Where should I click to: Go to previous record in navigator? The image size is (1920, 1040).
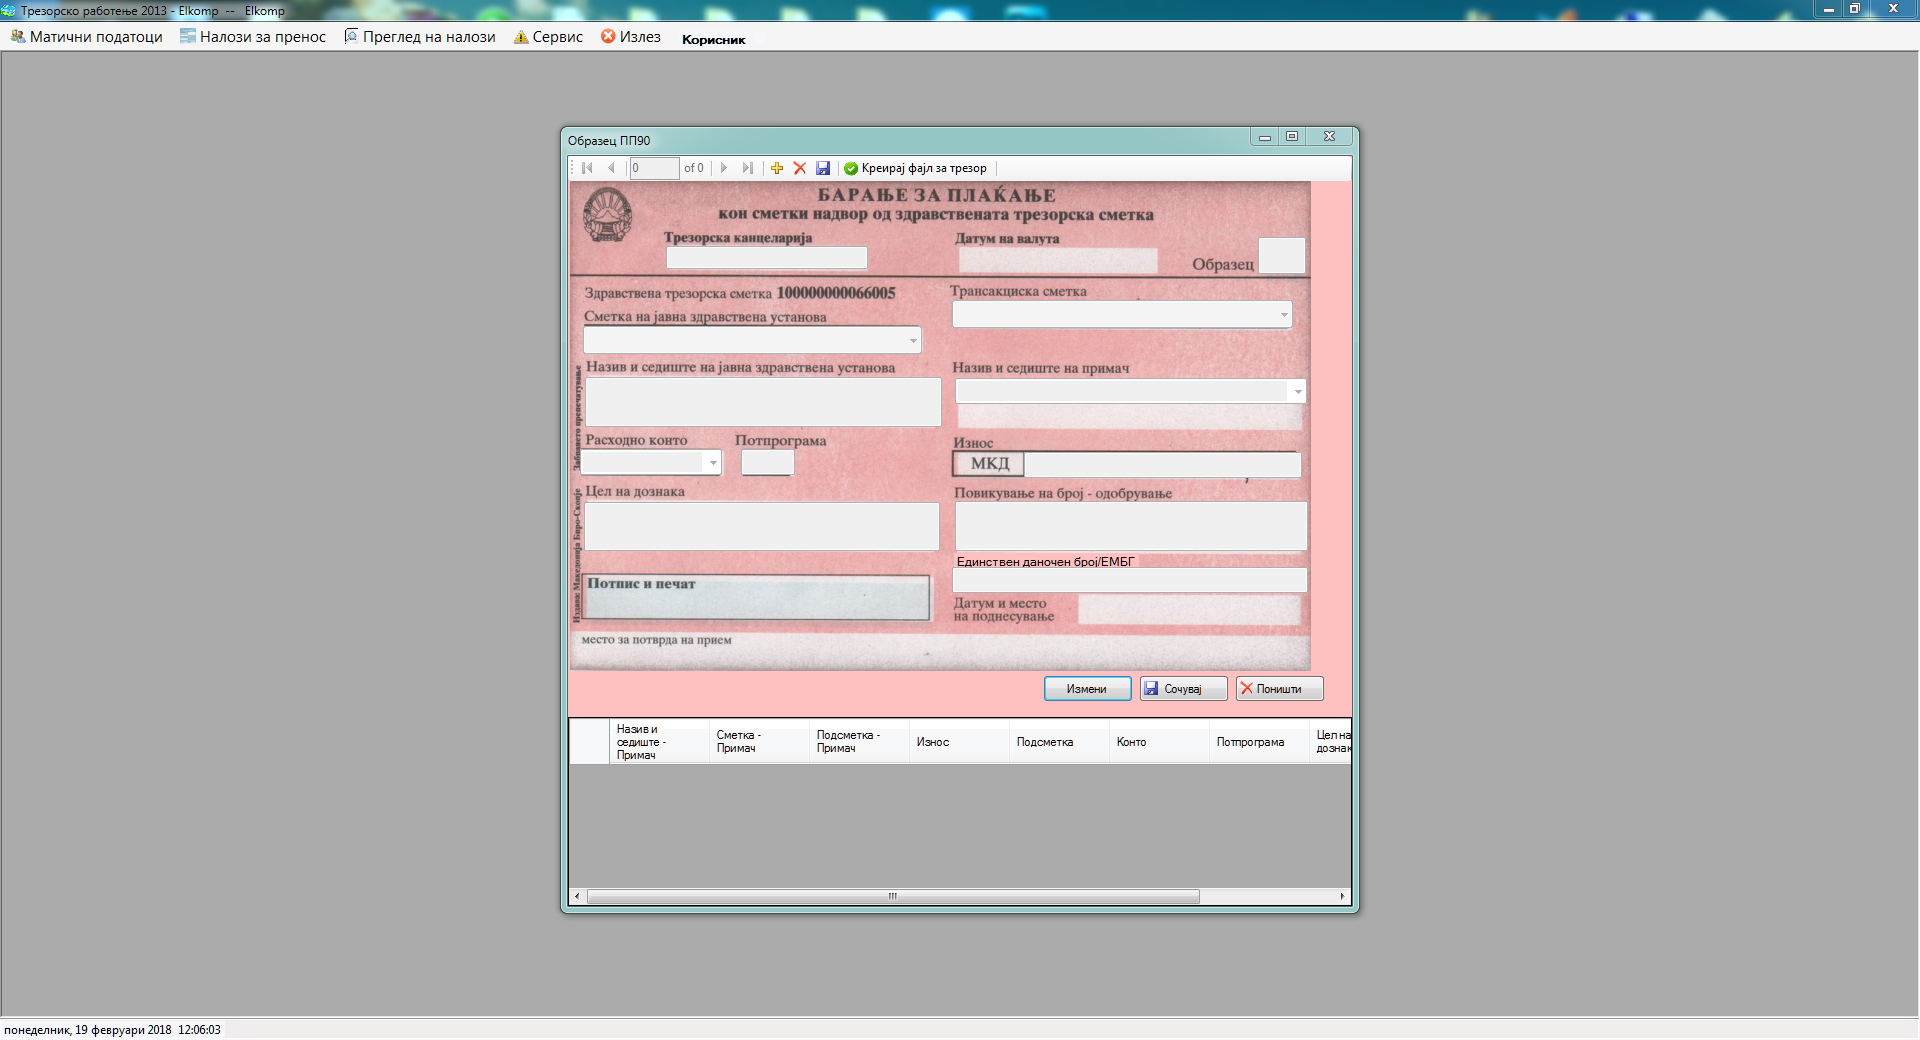[x=611, y=168]
